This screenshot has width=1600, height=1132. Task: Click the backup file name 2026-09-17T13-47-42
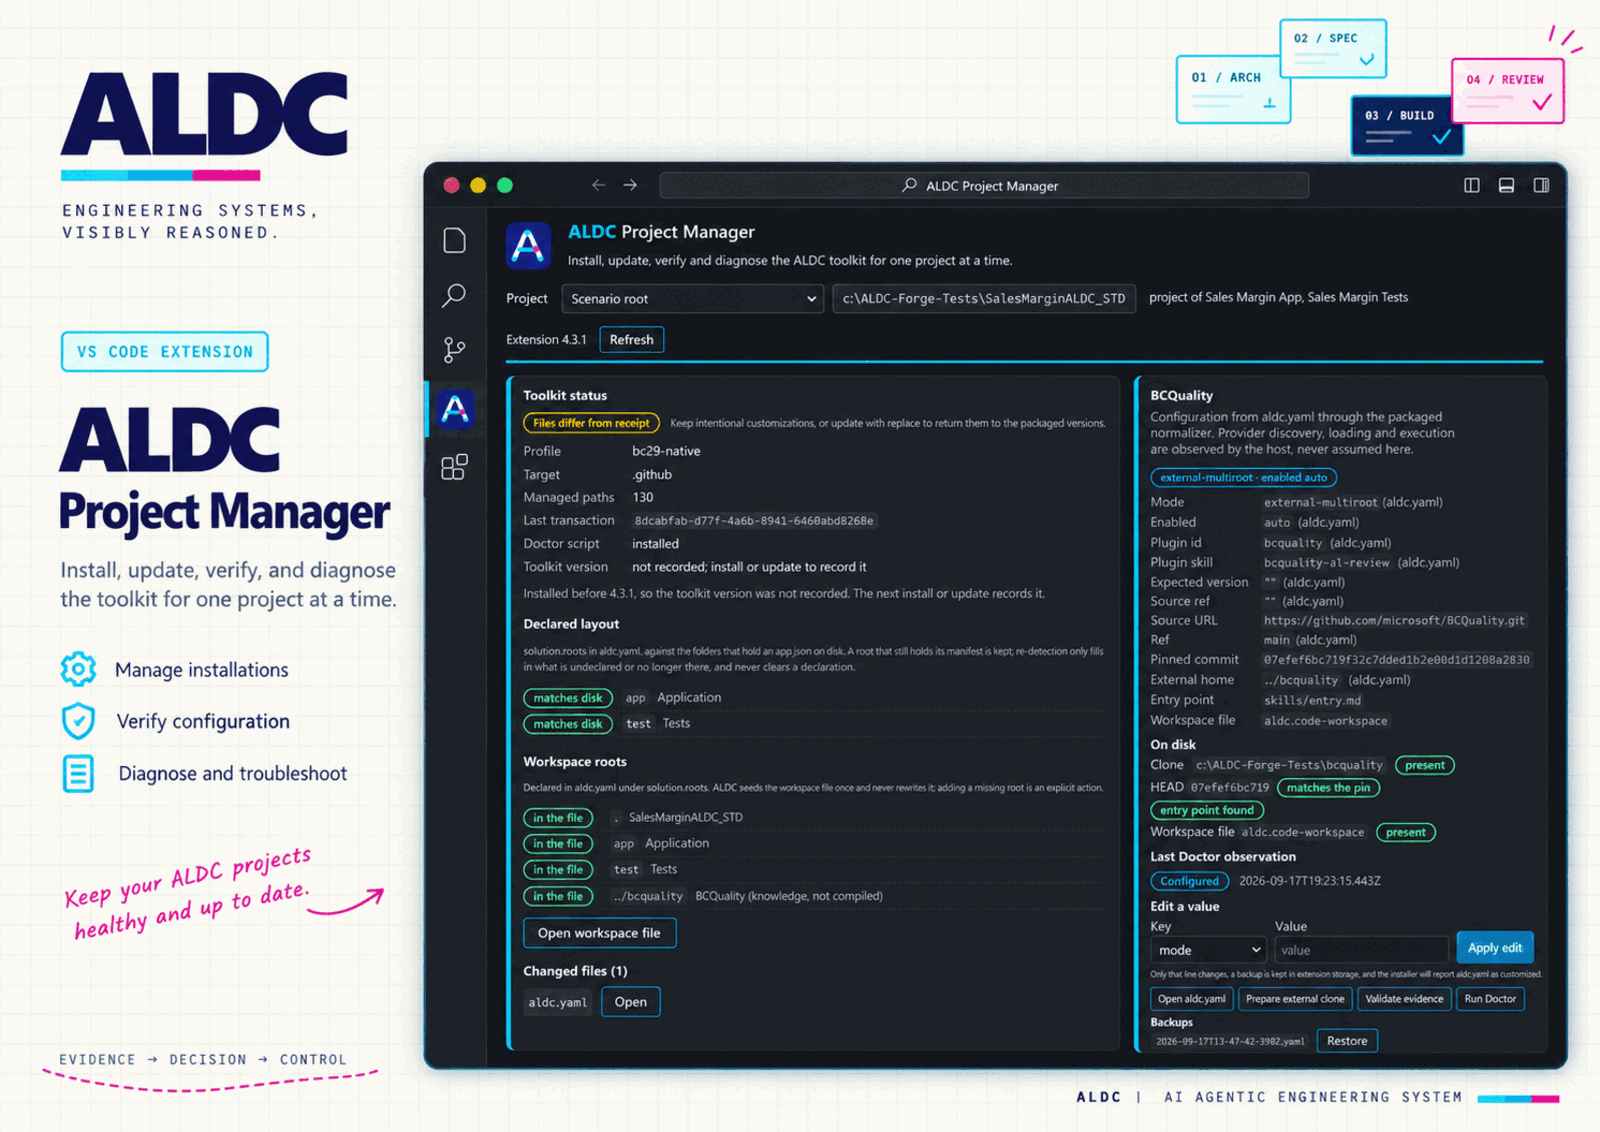(1230, 1041)
